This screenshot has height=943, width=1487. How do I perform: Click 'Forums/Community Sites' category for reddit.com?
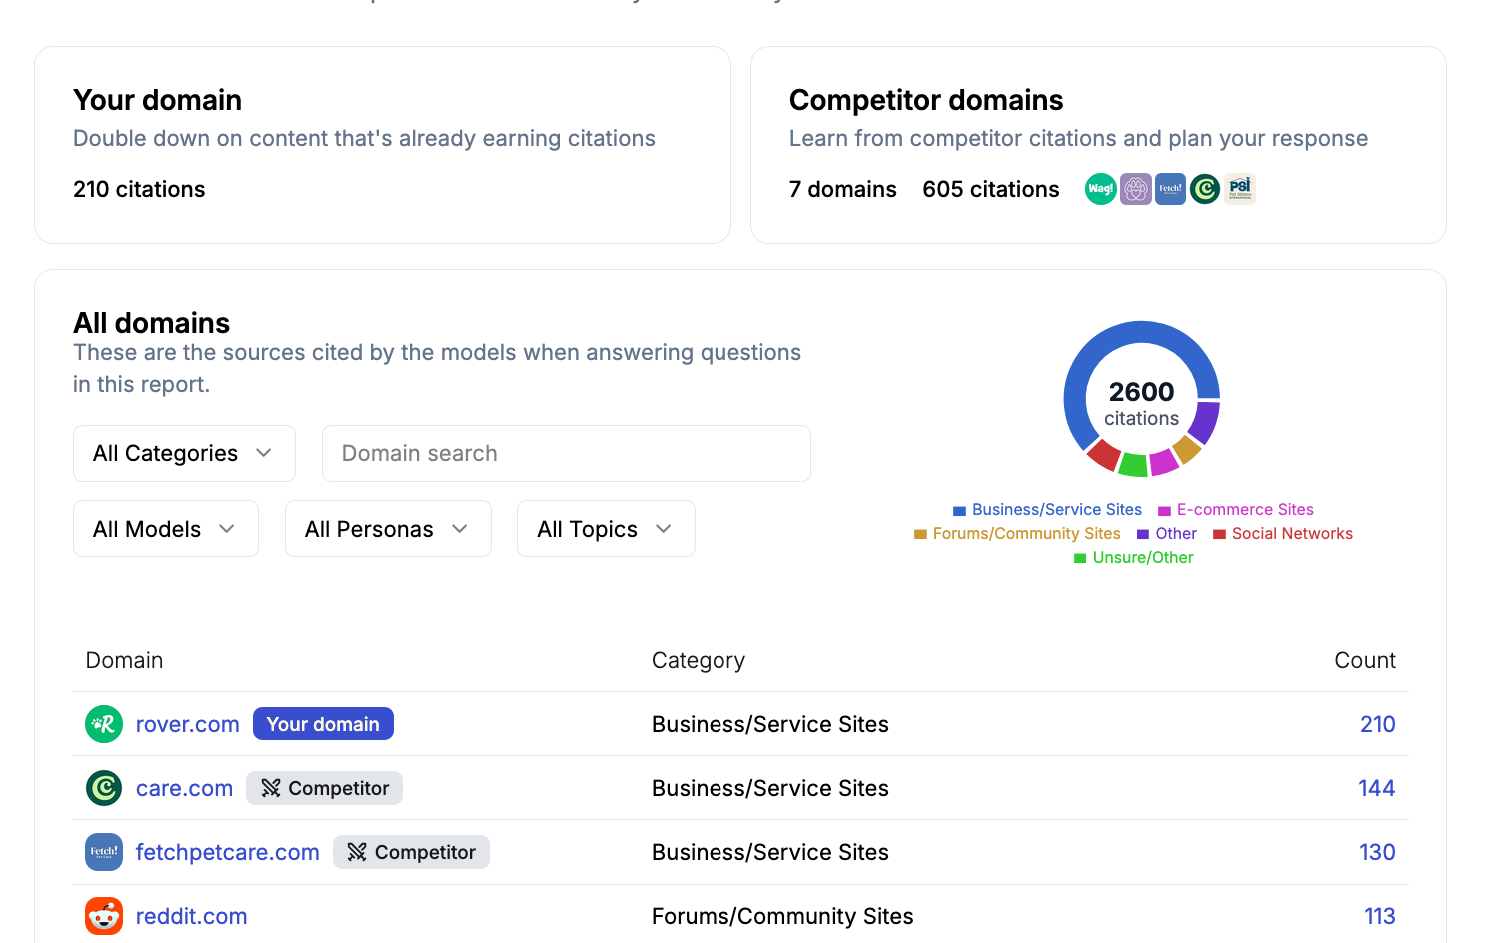pos(783,916)
